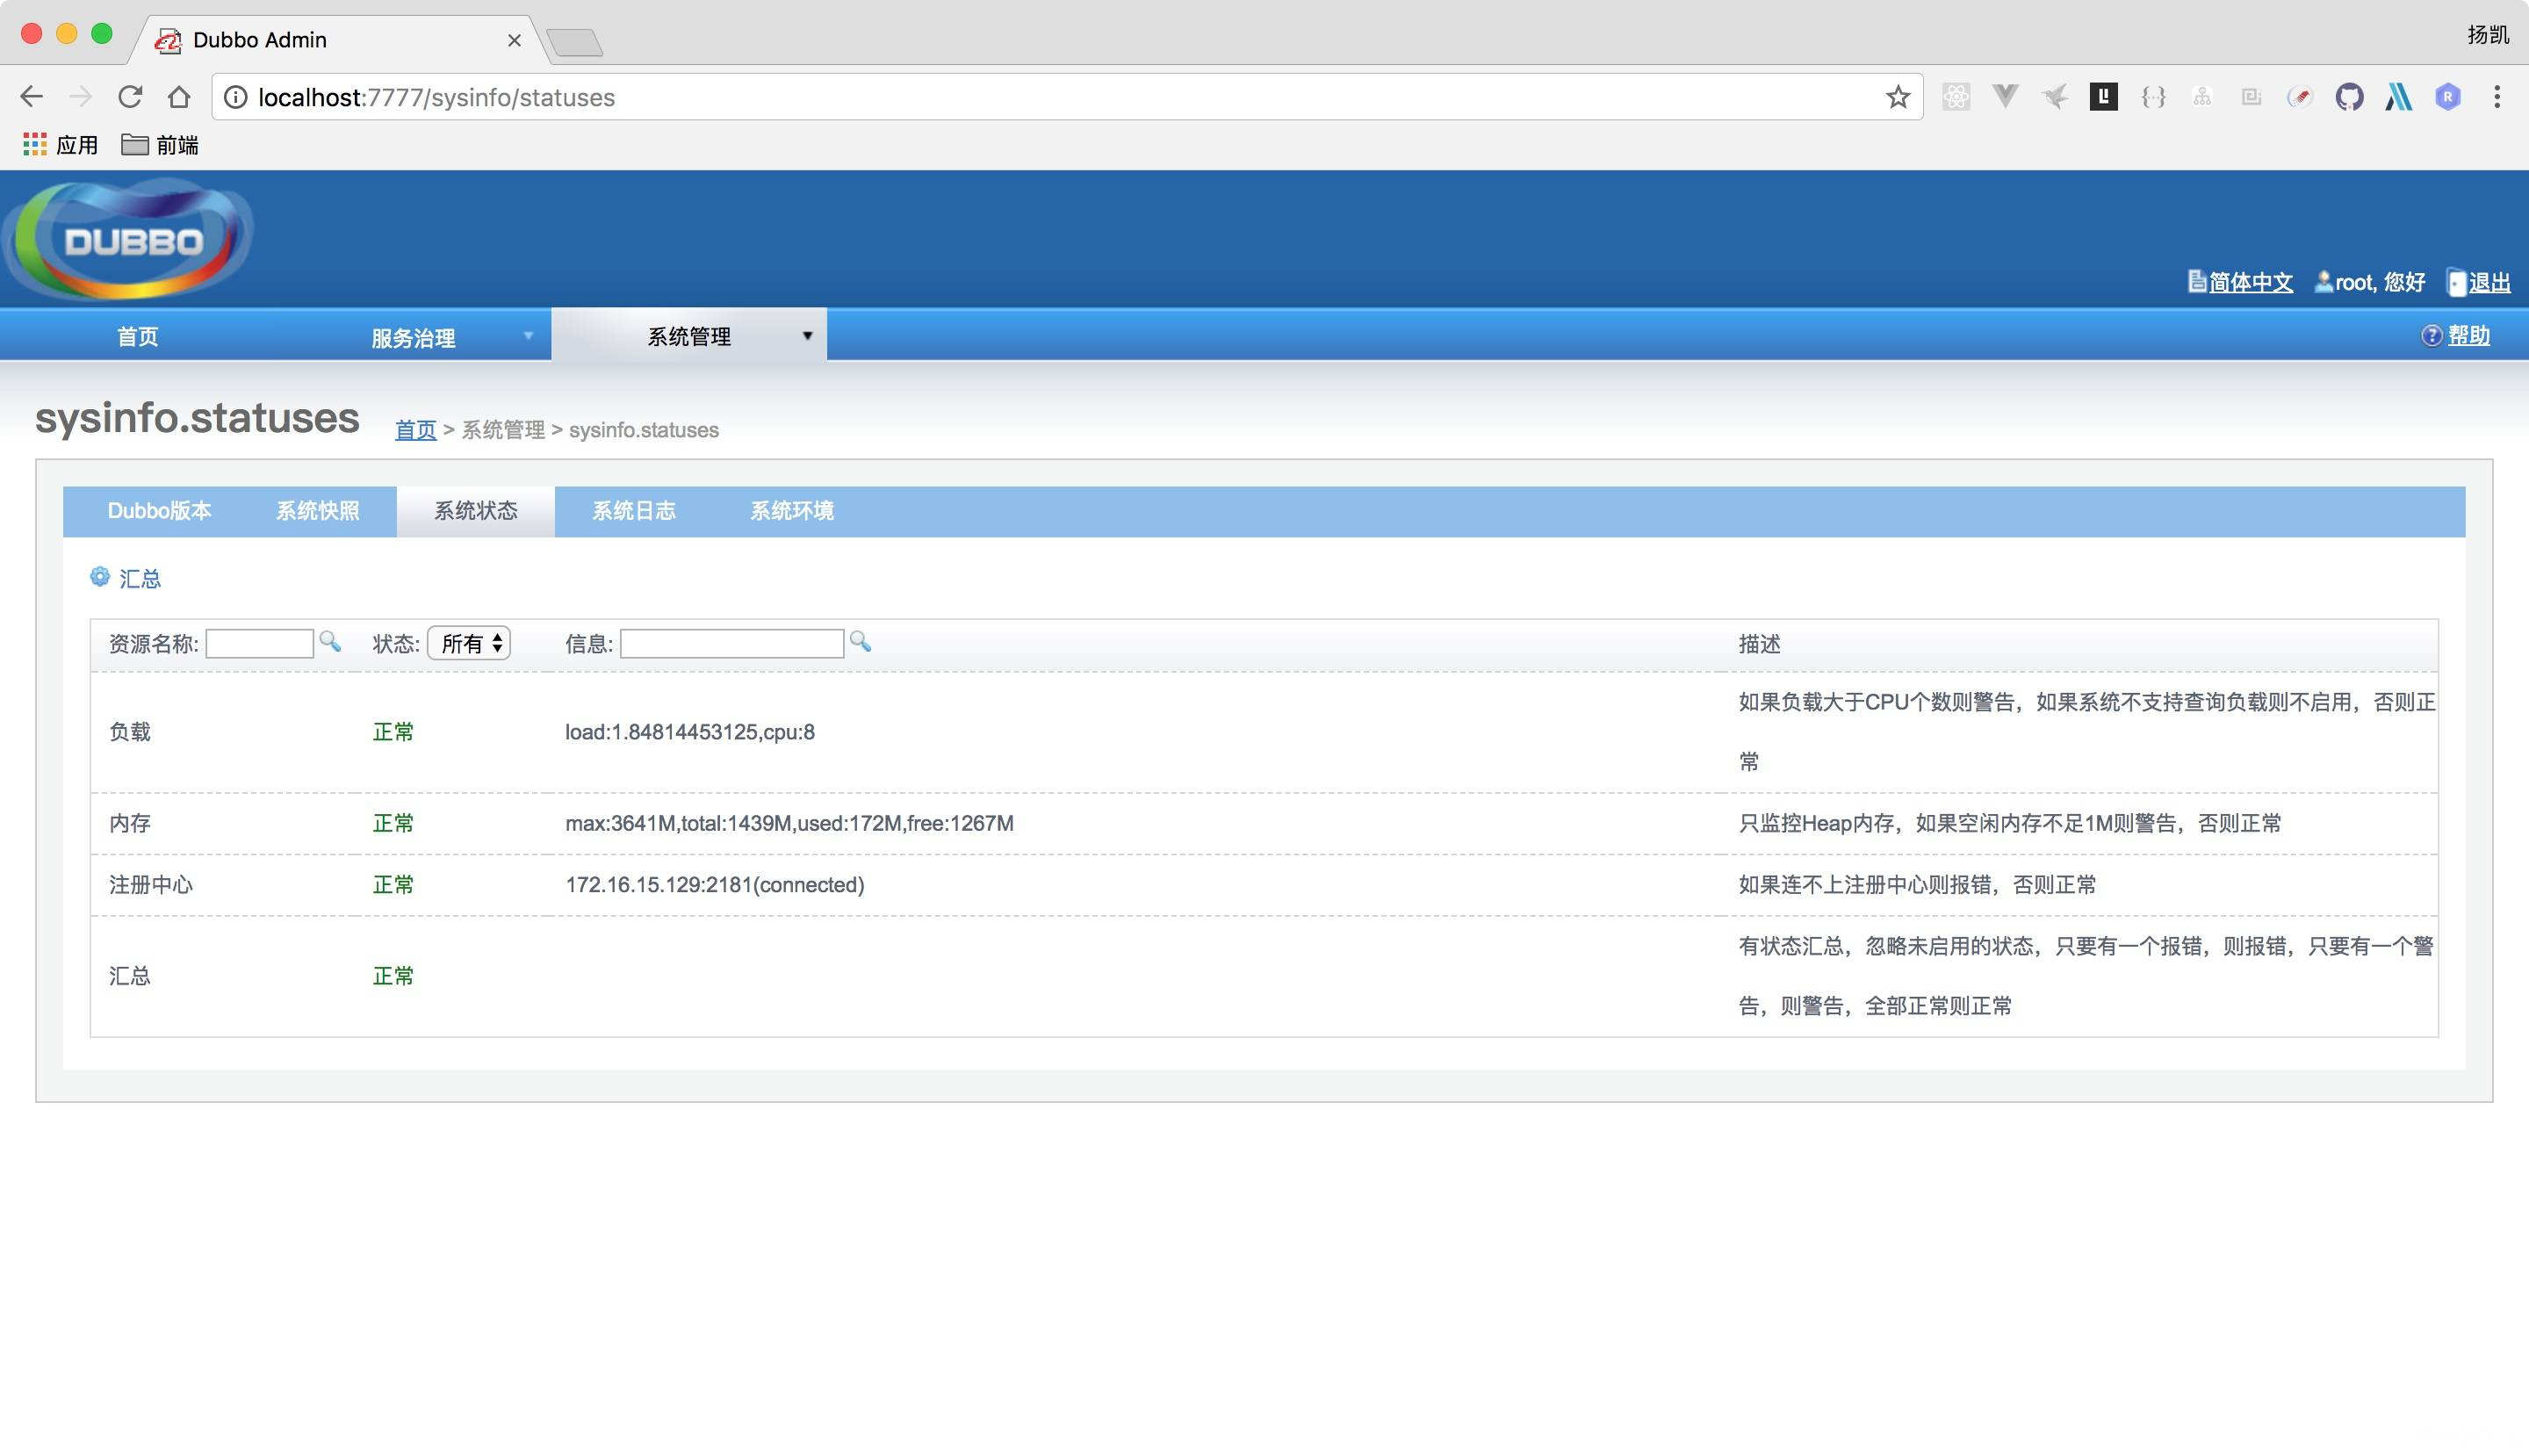2529x1456 pixels.
Task: Click the info field search magnifier icon
Action: coord(859,642)
